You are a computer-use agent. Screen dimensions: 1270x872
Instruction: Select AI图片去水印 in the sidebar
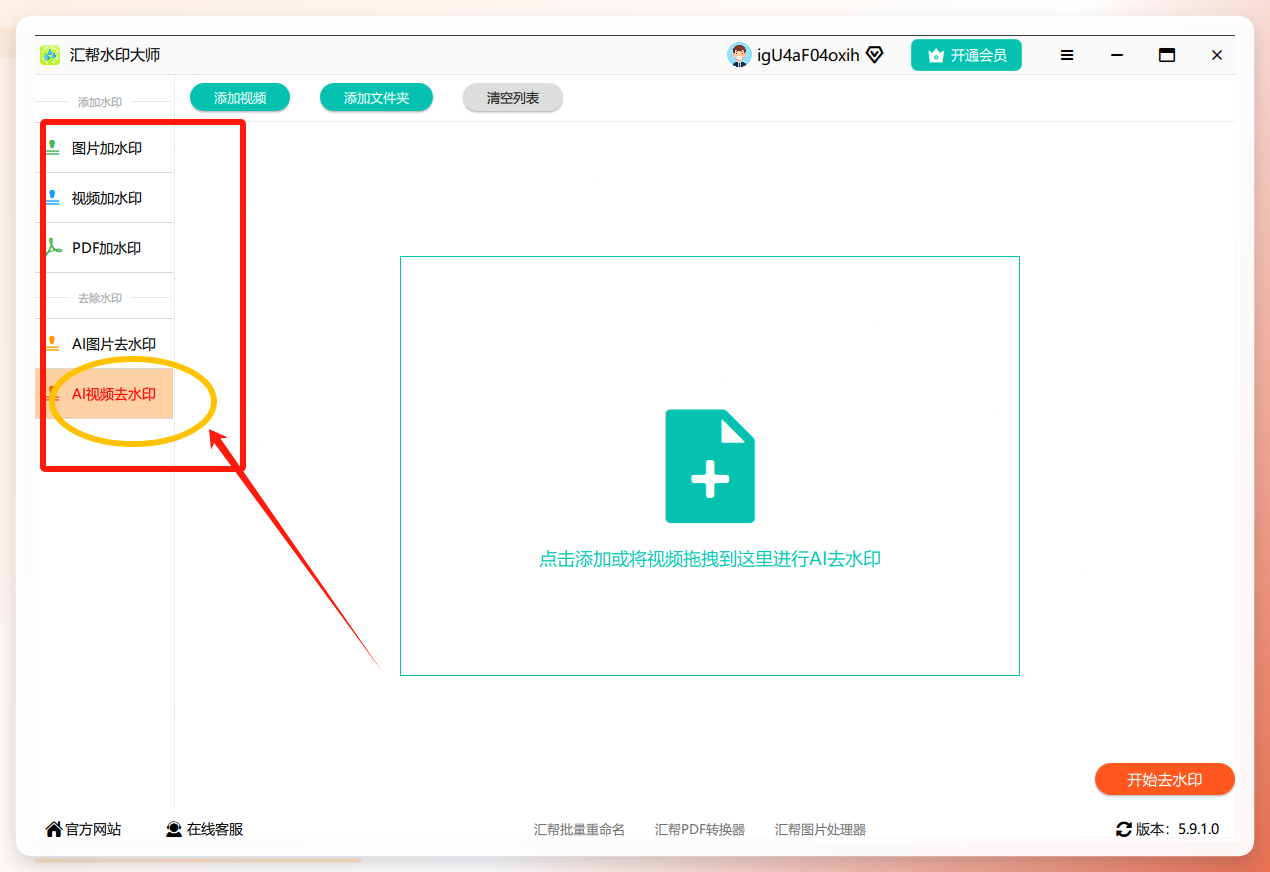click(104, 344)
